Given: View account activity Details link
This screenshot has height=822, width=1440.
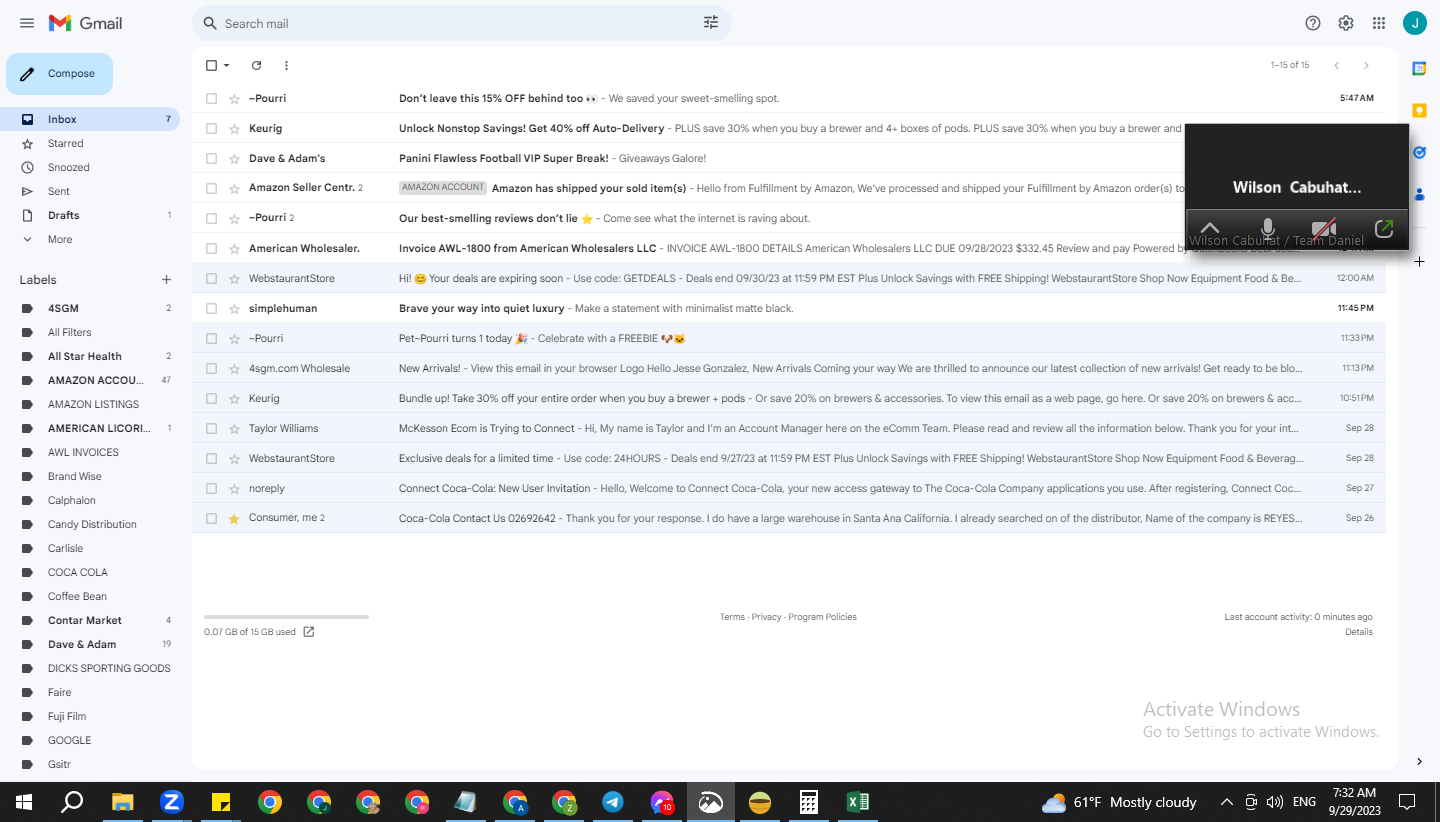Looking at the screenshot, I should 1358,632.
